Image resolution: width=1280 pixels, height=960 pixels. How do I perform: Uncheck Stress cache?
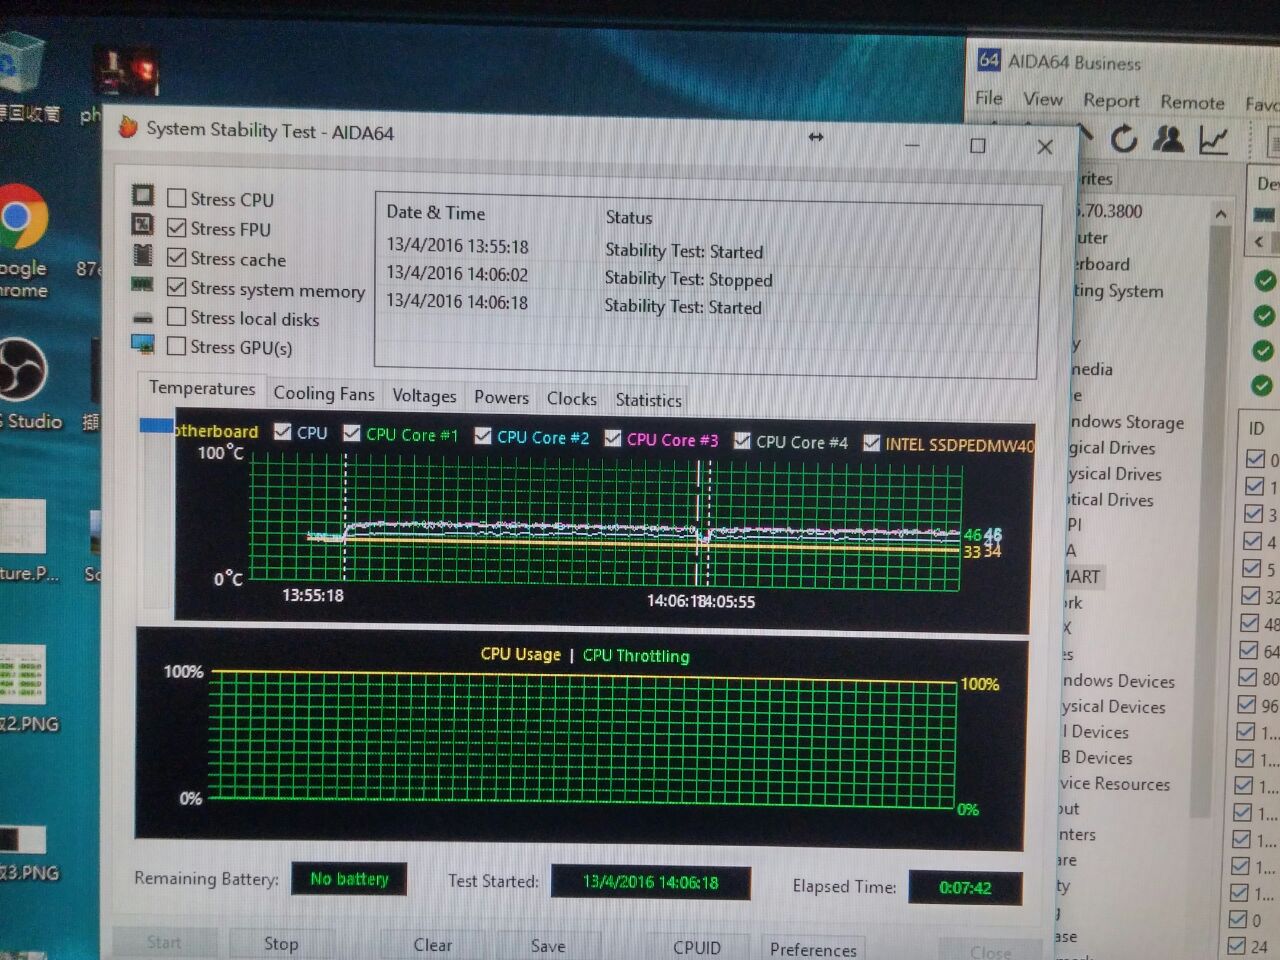[x=177, y=257]
